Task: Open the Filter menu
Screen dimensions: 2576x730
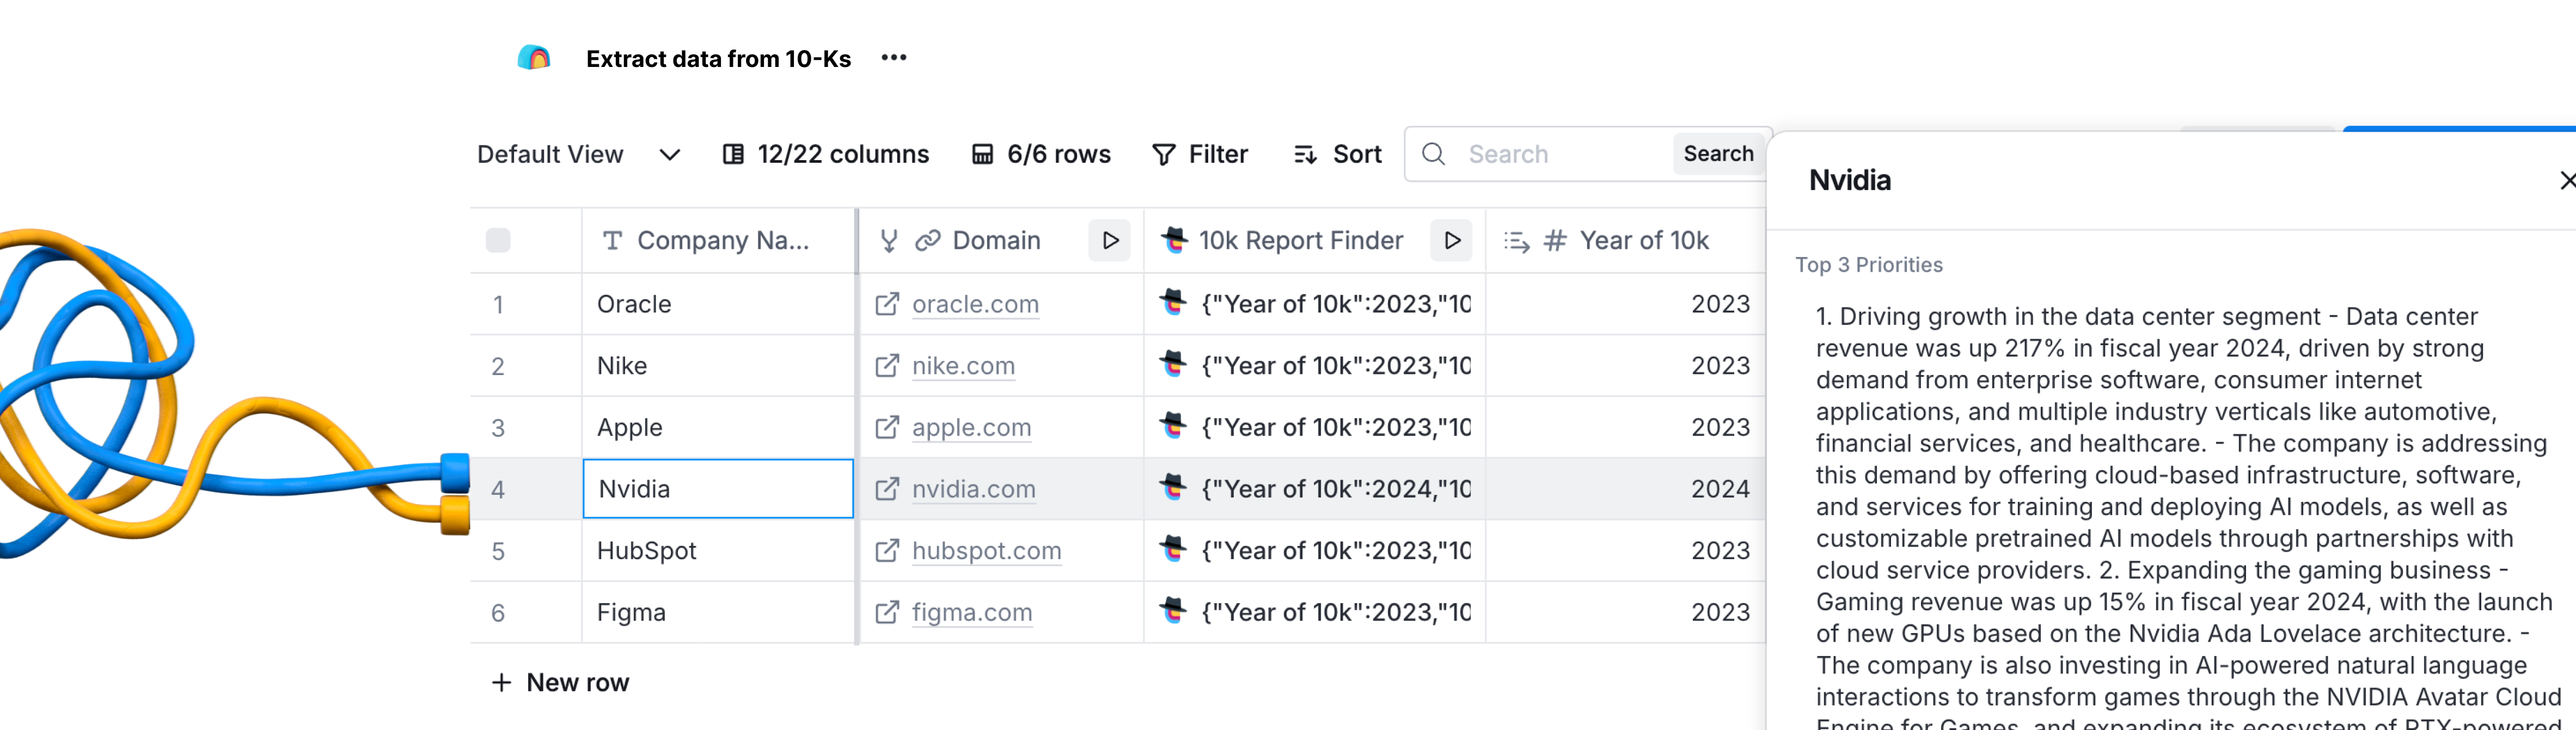Action: (1200, 154)
